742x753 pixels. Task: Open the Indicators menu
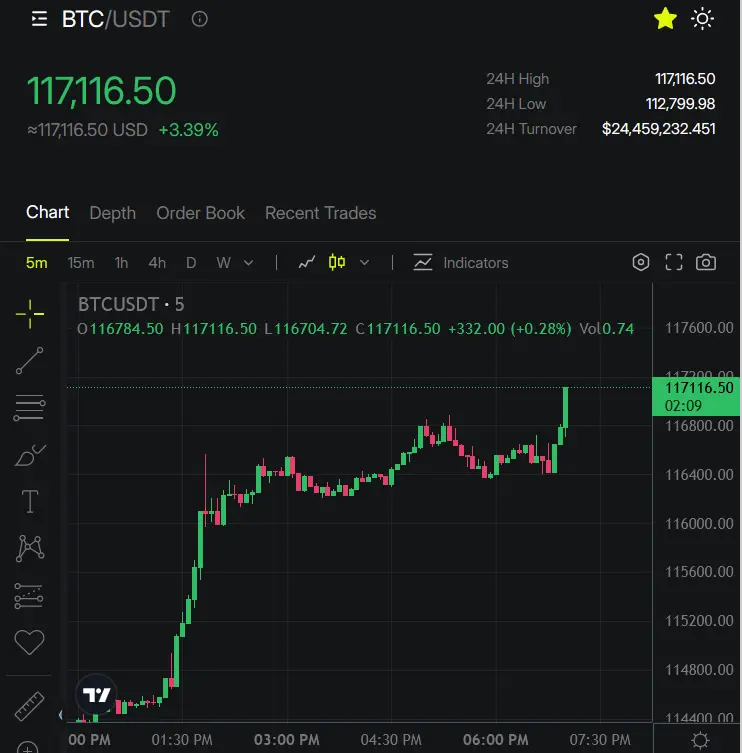pyautogui.click(x=460, y=263)
